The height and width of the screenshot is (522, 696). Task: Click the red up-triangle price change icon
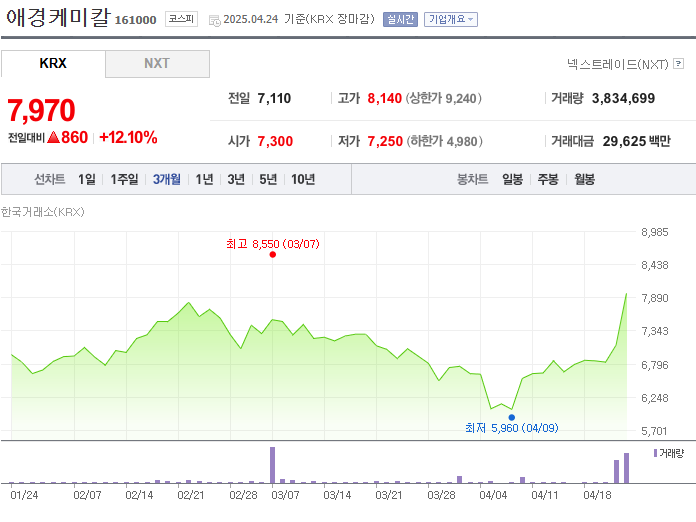(x=53, y=137)
